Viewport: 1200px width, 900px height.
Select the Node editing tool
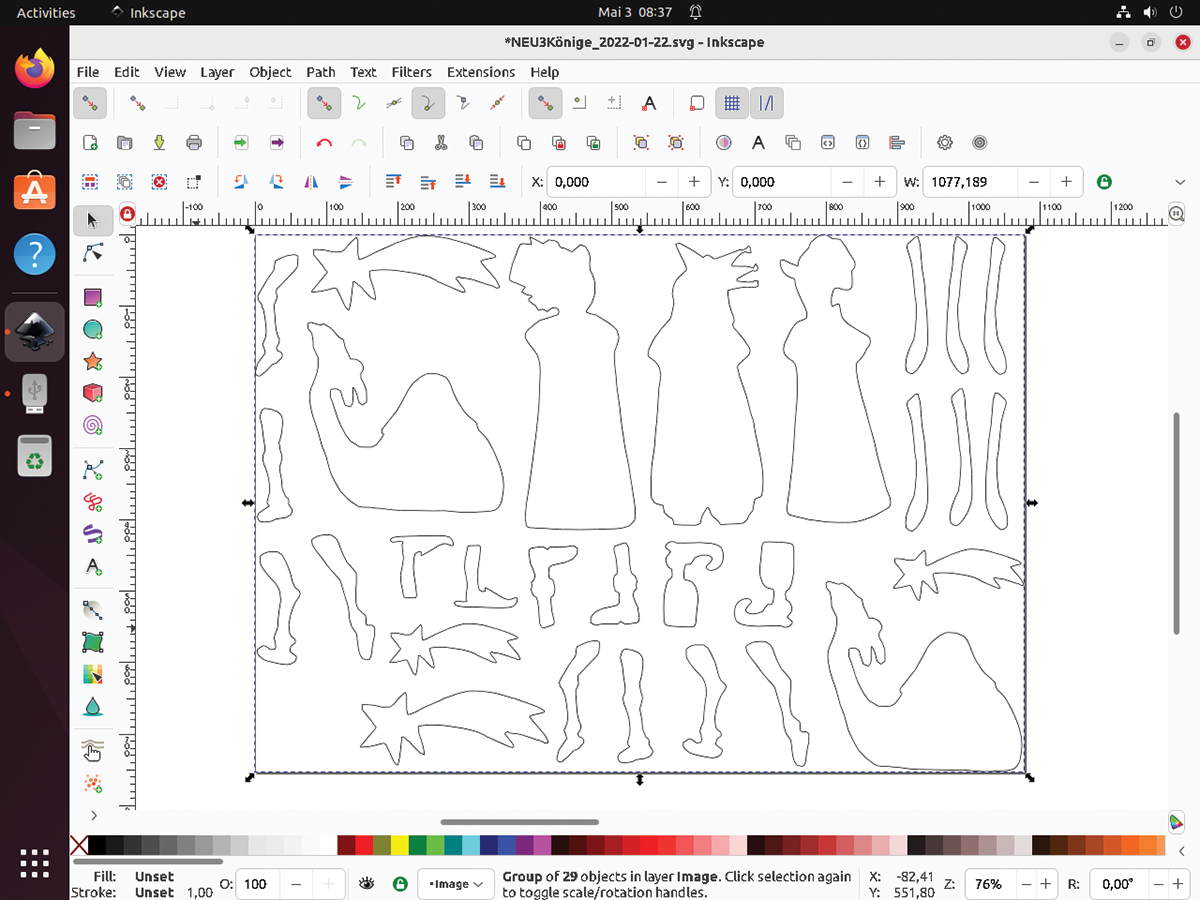point(93,252)
